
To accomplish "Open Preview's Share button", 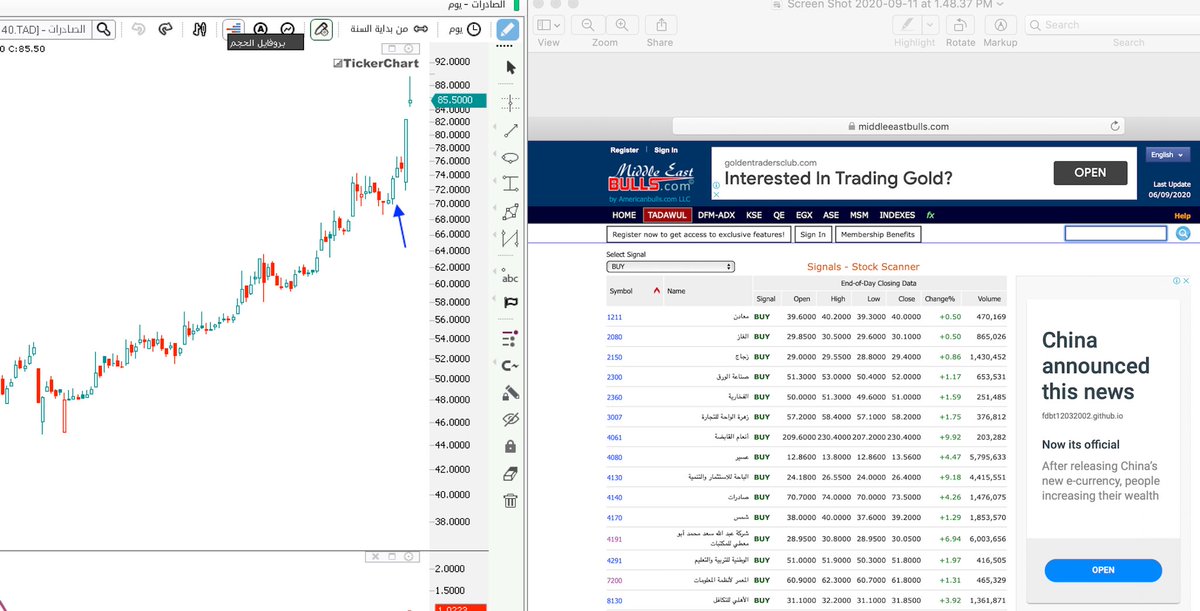I will coord(660,24).
